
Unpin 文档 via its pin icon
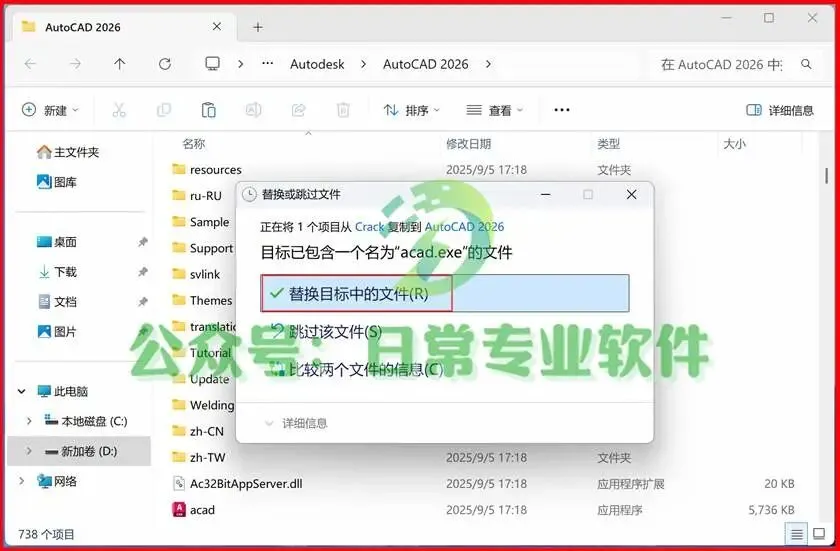[142, 302]
